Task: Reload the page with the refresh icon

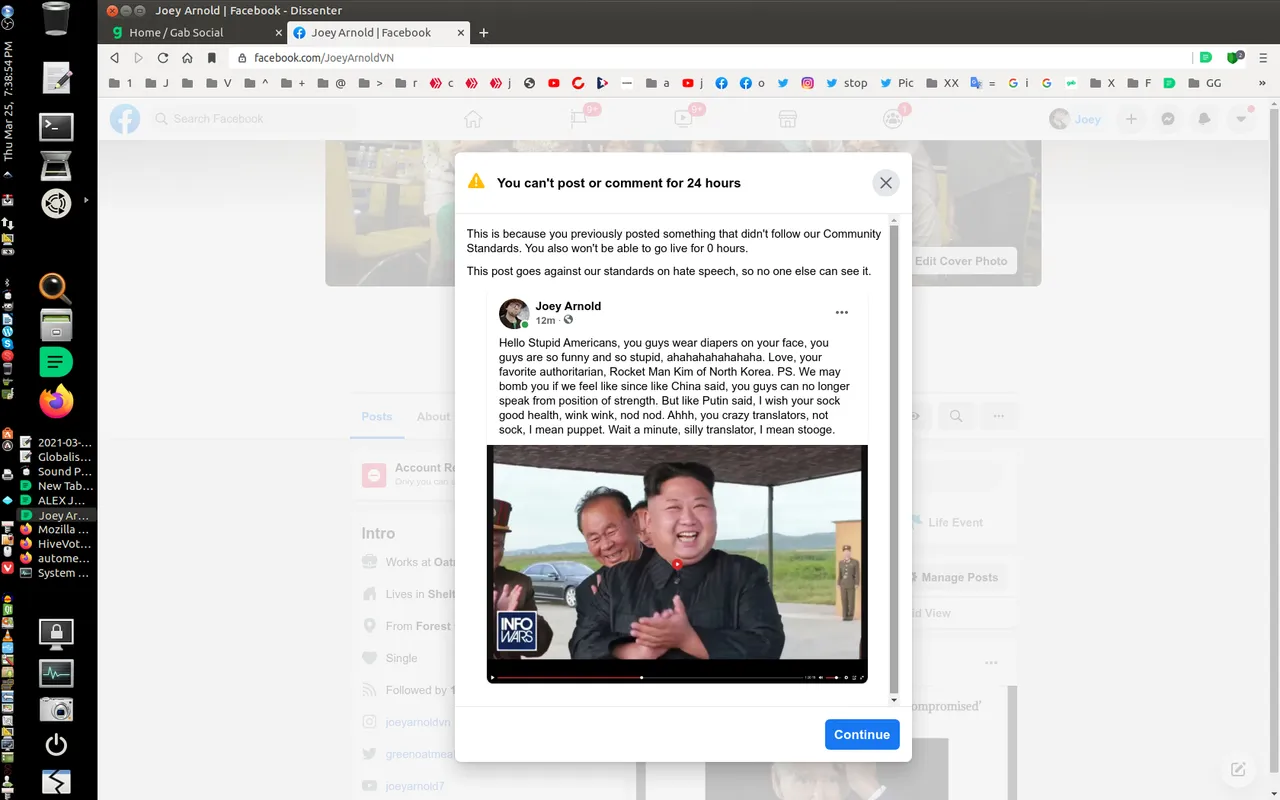Action: pyautogui.click(x=163, y=58)
